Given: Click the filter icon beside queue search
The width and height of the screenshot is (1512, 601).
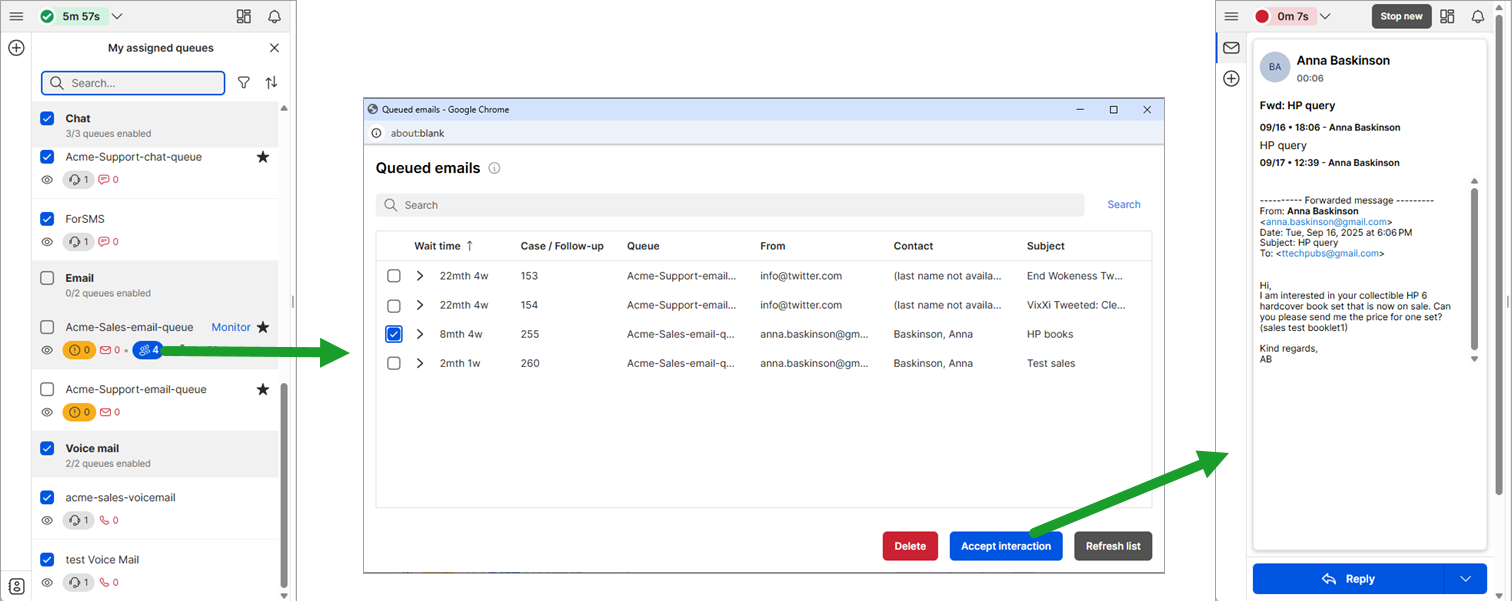Looking at the screenshot, I should coord(244,83).
